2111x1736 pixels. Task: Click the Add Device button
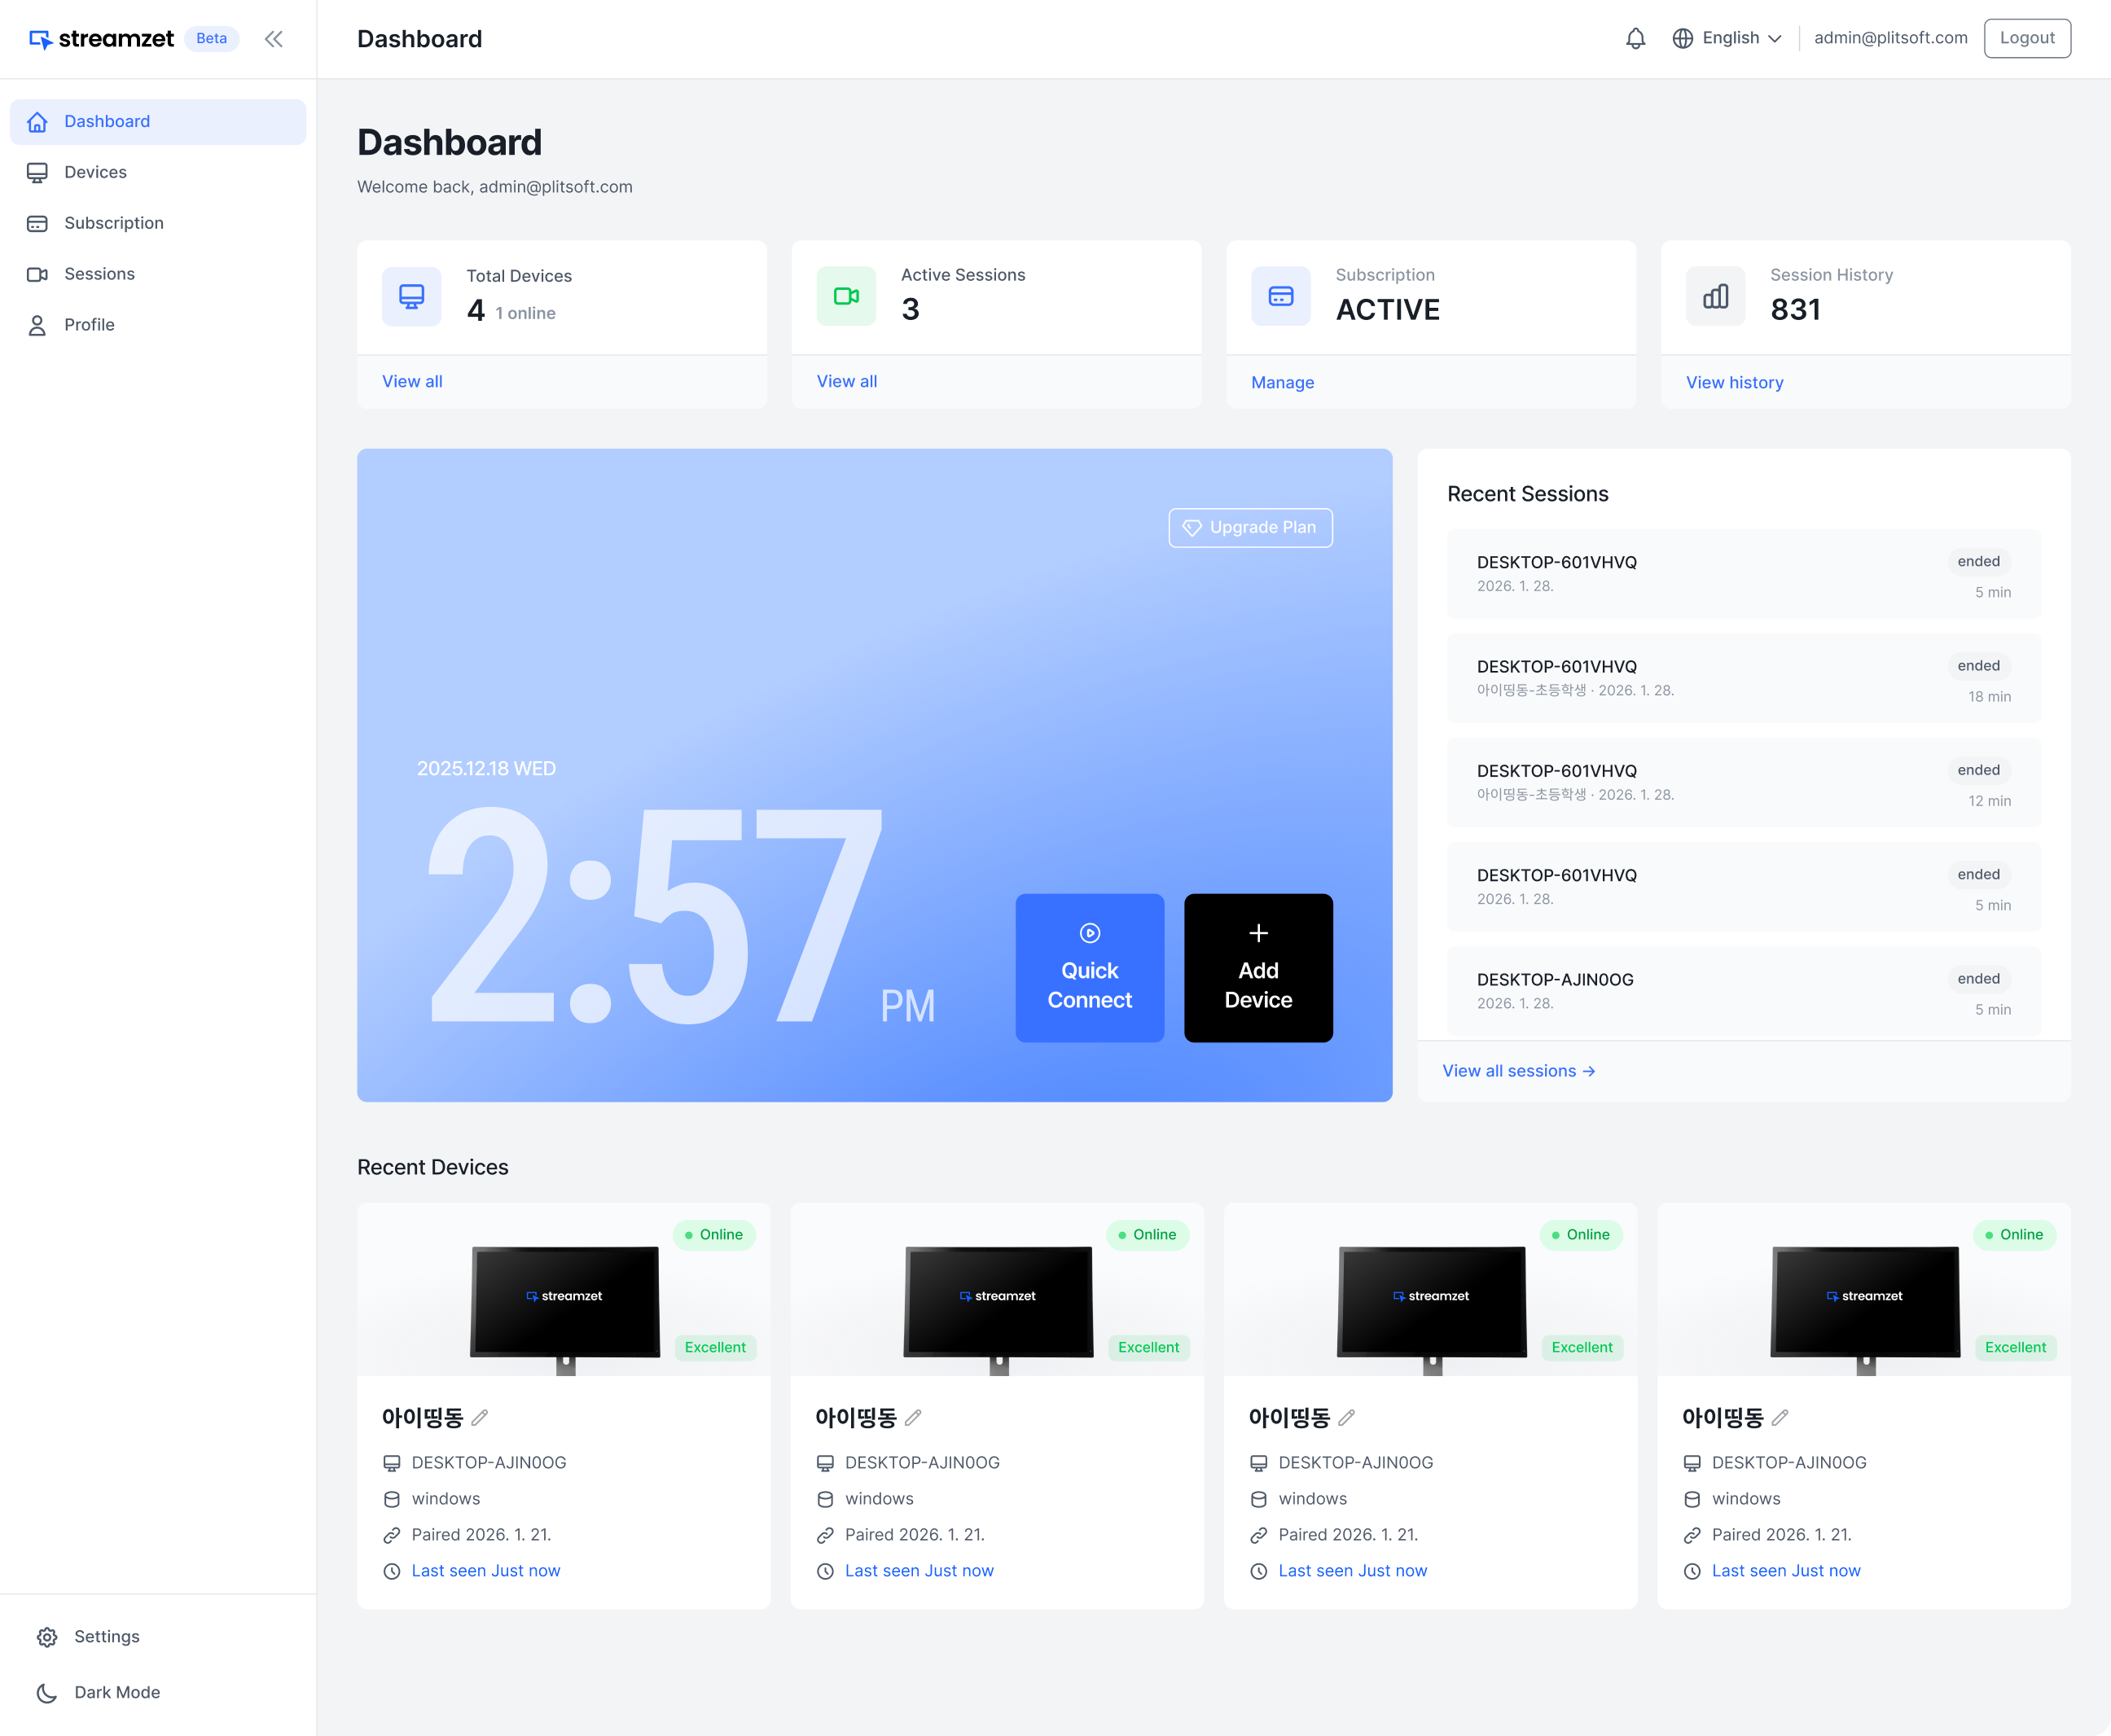coord(1257,967)
